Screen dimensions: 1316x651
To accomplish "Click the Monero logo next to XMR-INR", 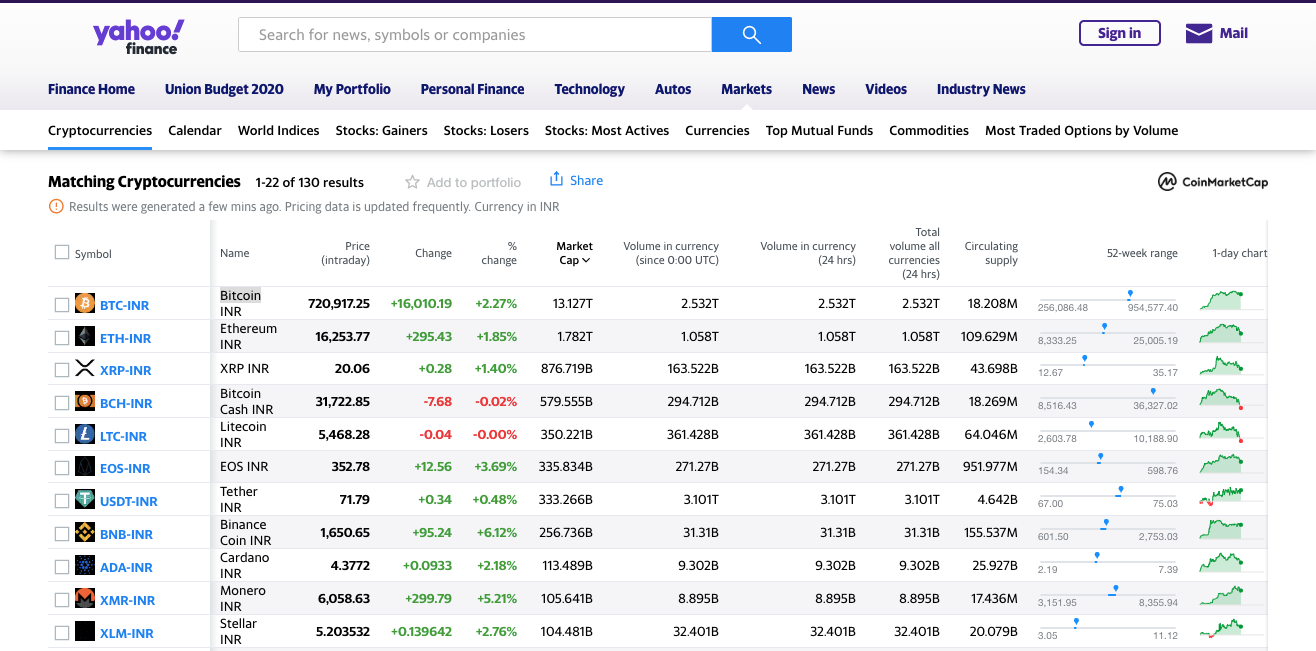I will coord(84,598).
